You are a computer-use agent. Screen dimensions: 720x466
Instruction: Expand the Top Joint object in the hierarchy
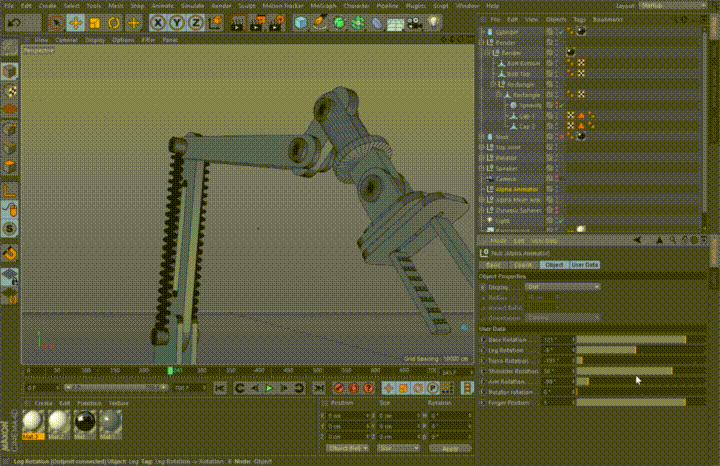click(x=482, y=147)
